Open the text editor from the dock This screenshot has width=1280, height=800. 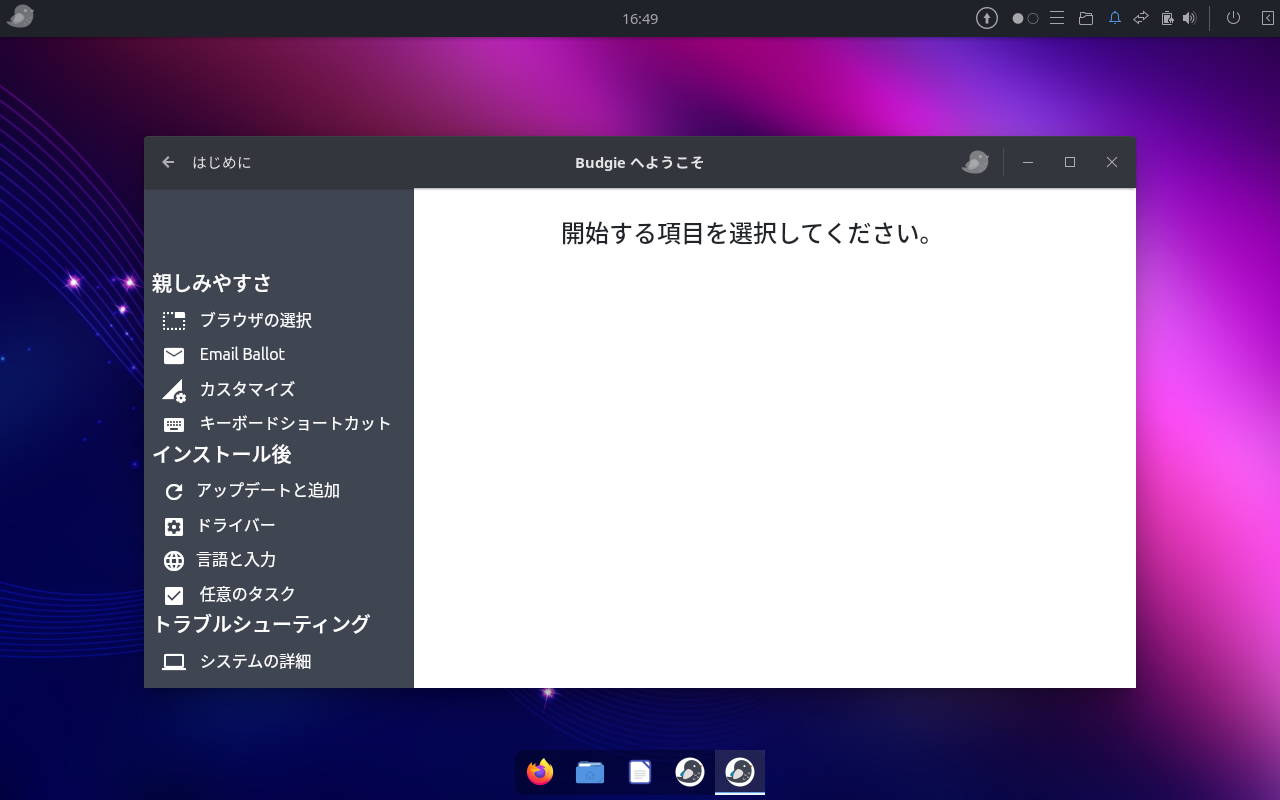click(639, 771)
